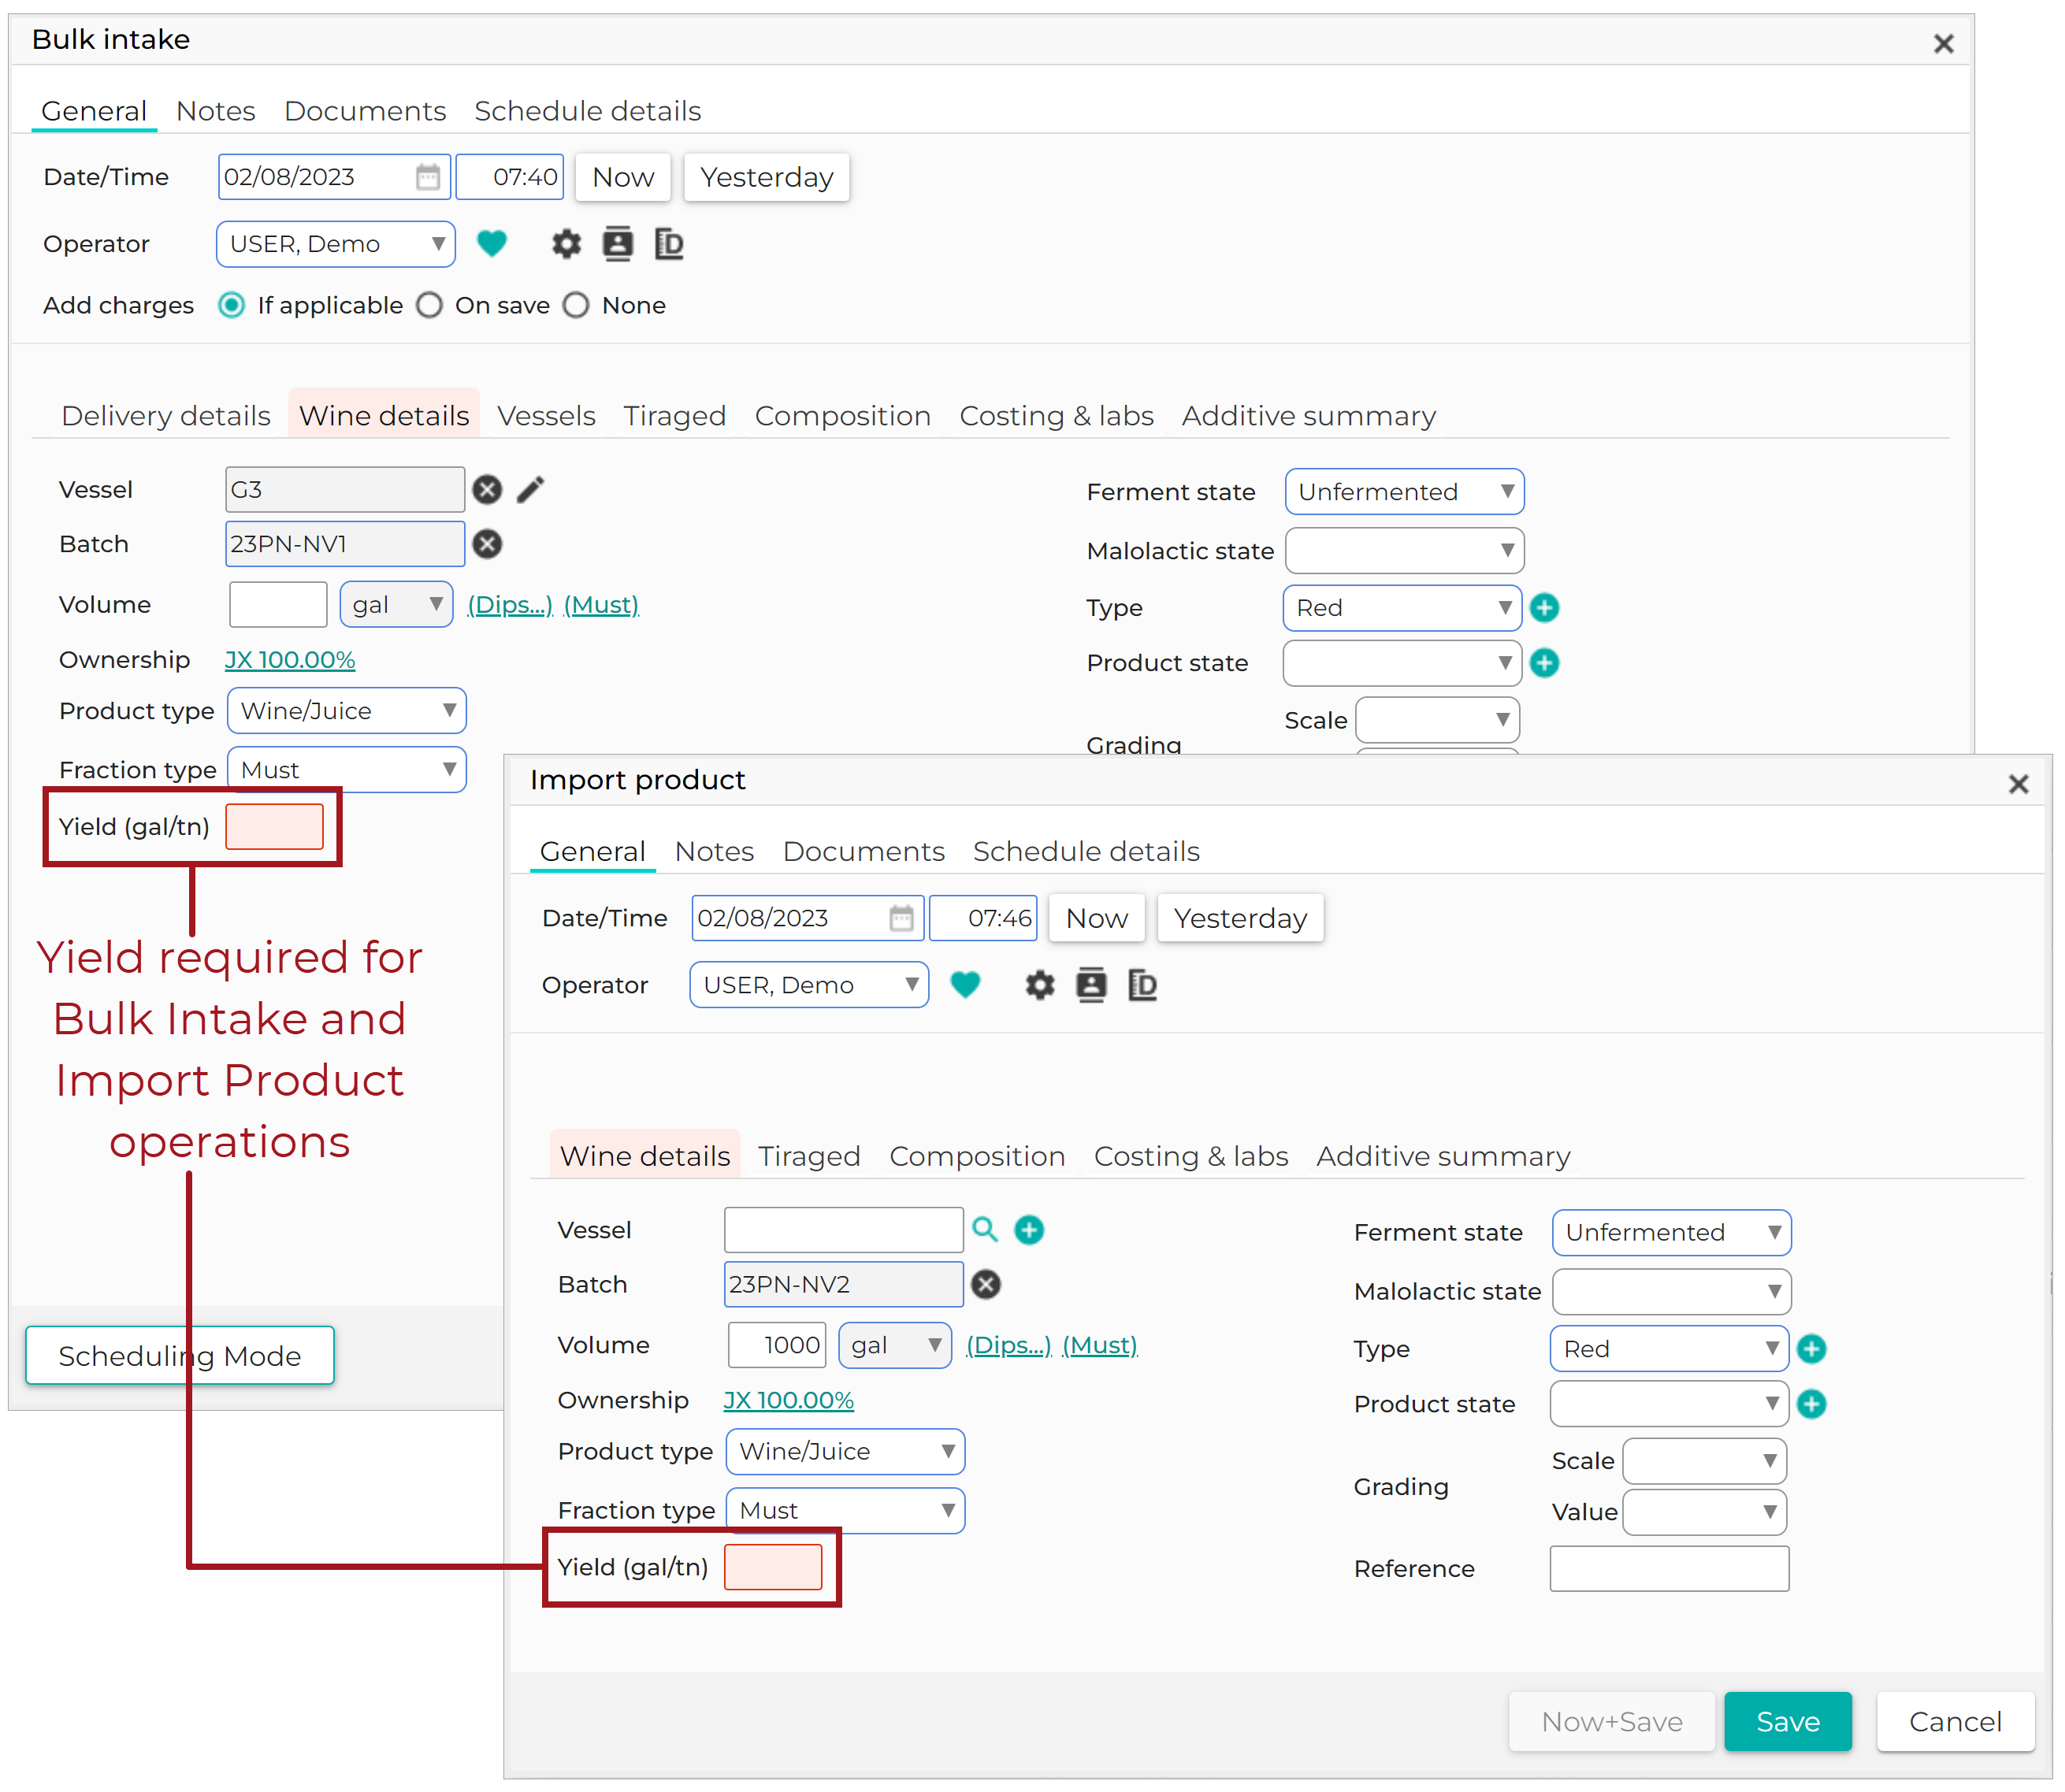Switch to Schedule details tab in Bulk intake
Screen dimensions: 2065x1792
pyautogui.click(x=587, y=111)
